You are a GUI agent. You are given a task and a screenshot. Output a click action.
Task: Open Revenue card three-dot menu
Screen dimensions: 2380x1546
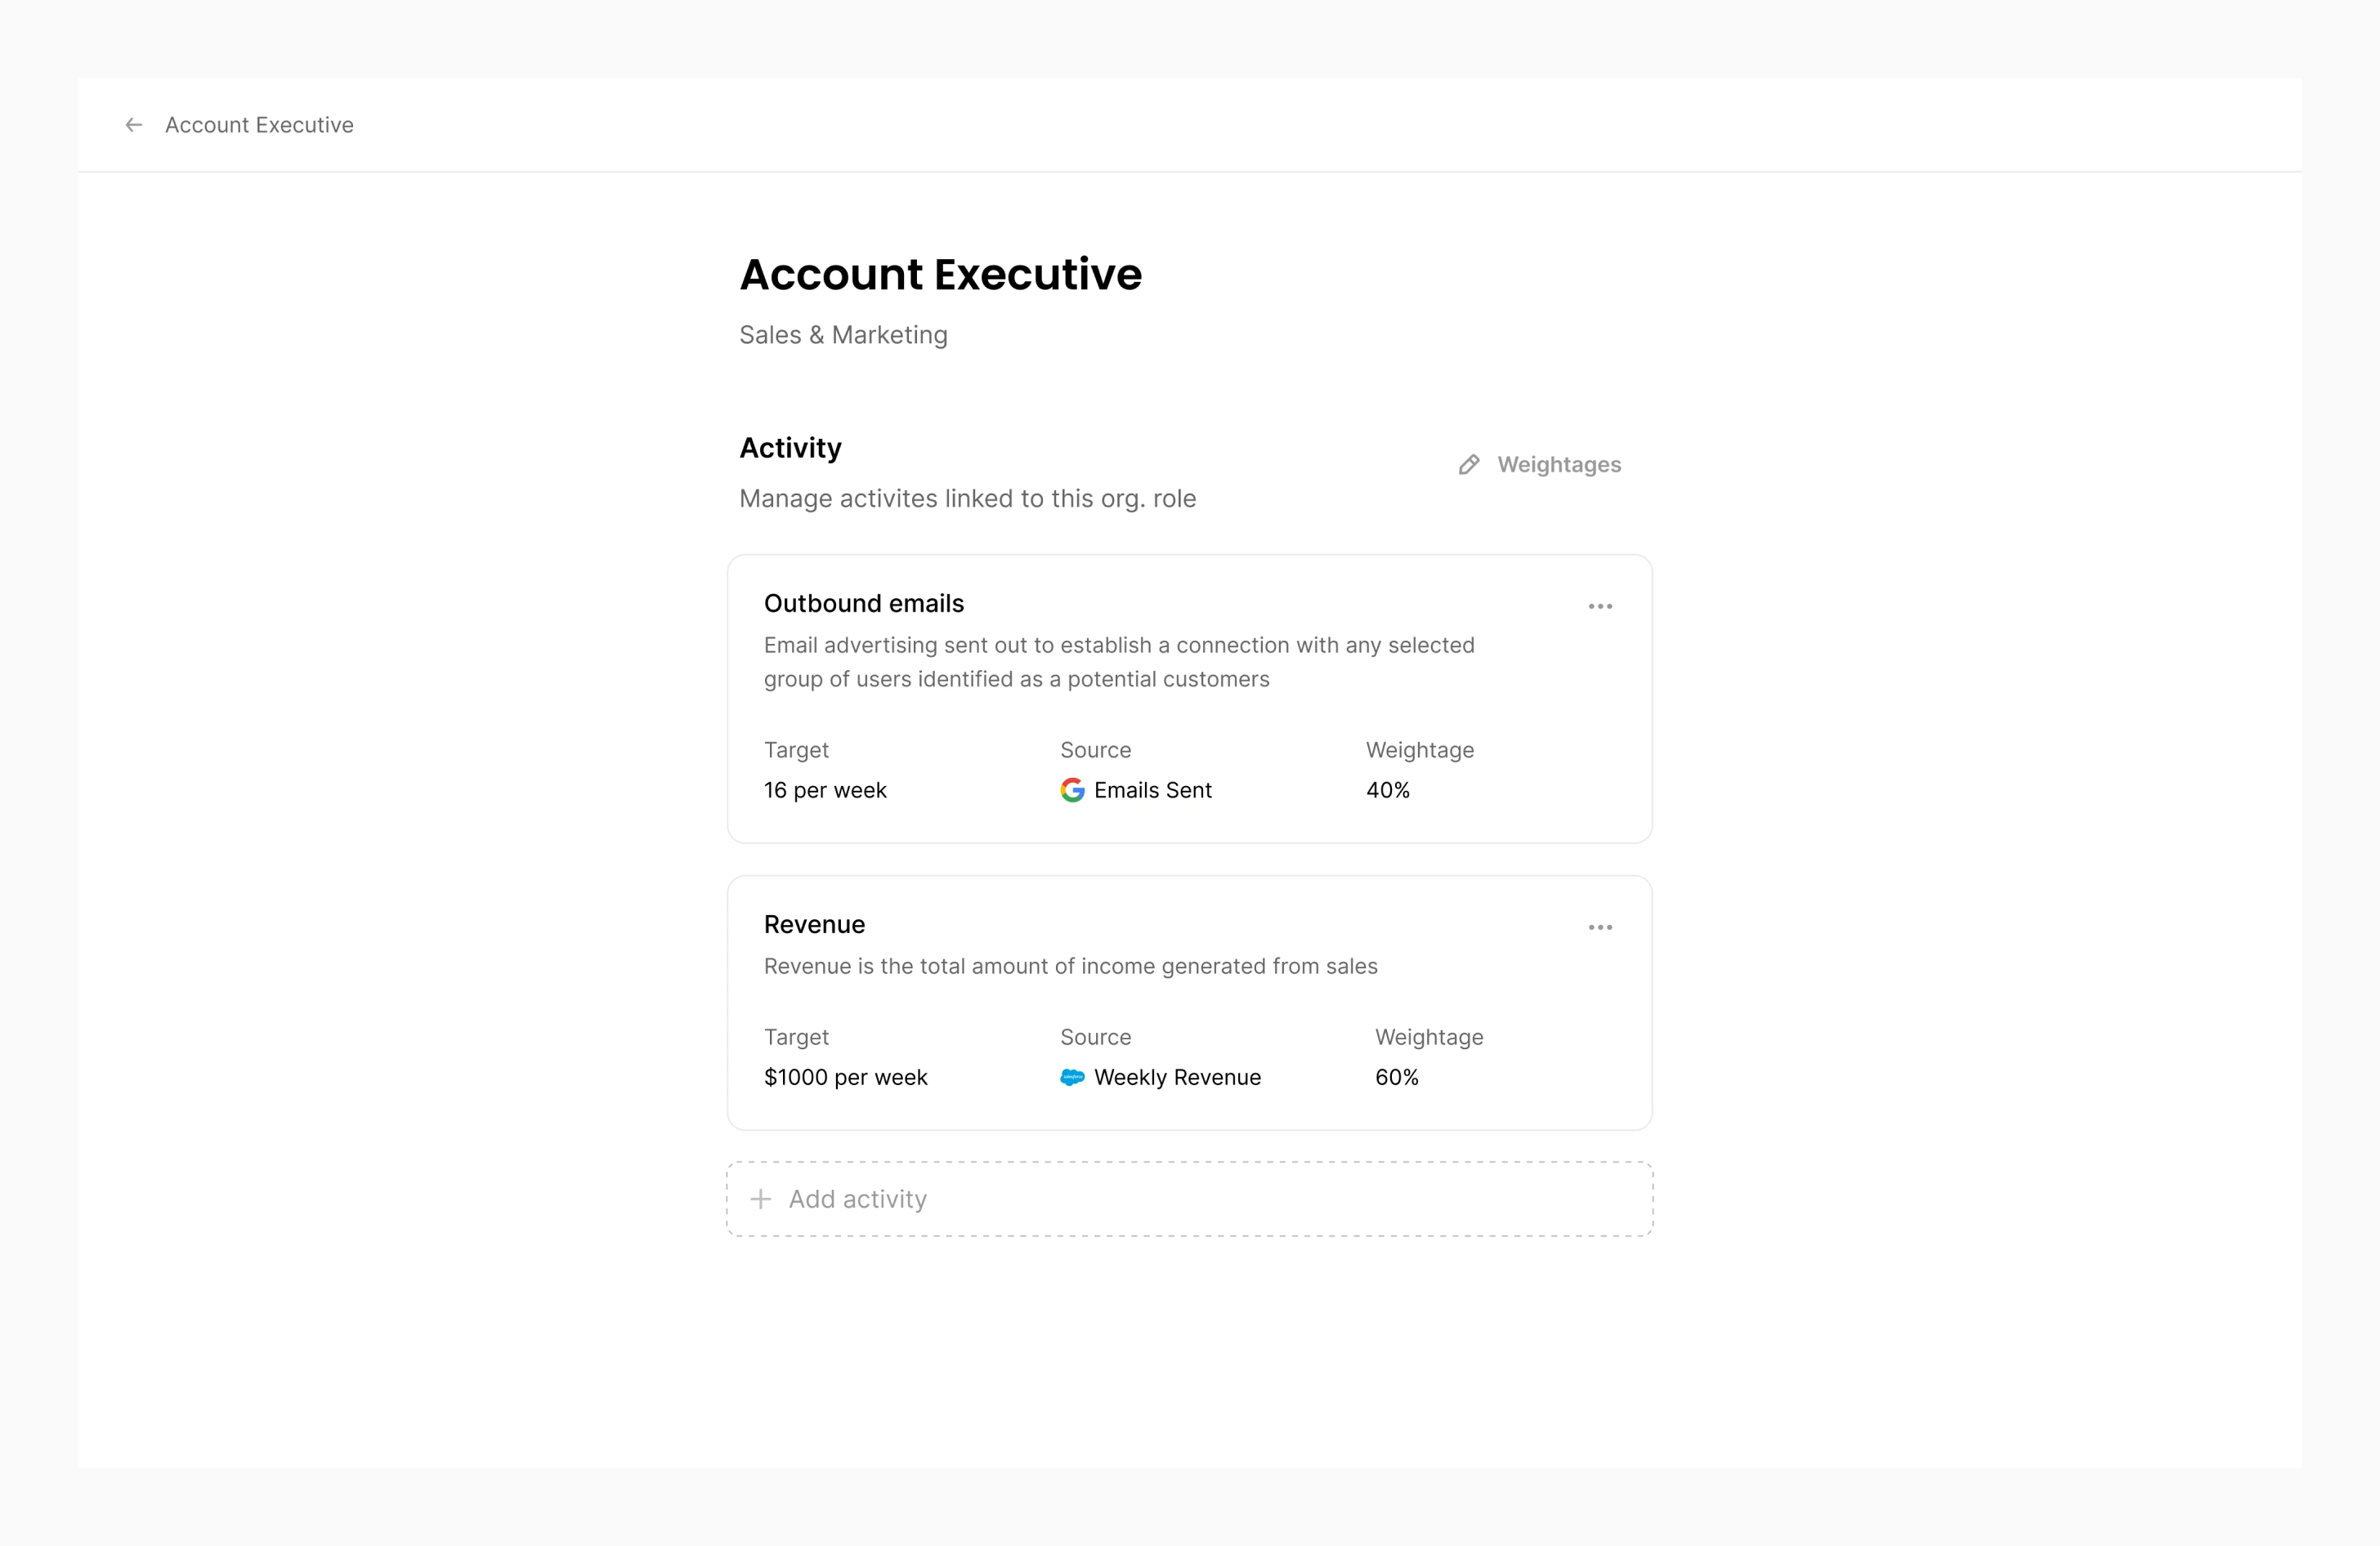1600,928
